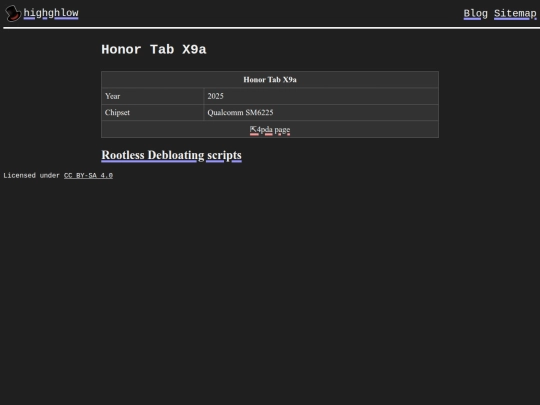Go to the Blog page
This screenshot has width=540, height=405.
coord(475,14)
